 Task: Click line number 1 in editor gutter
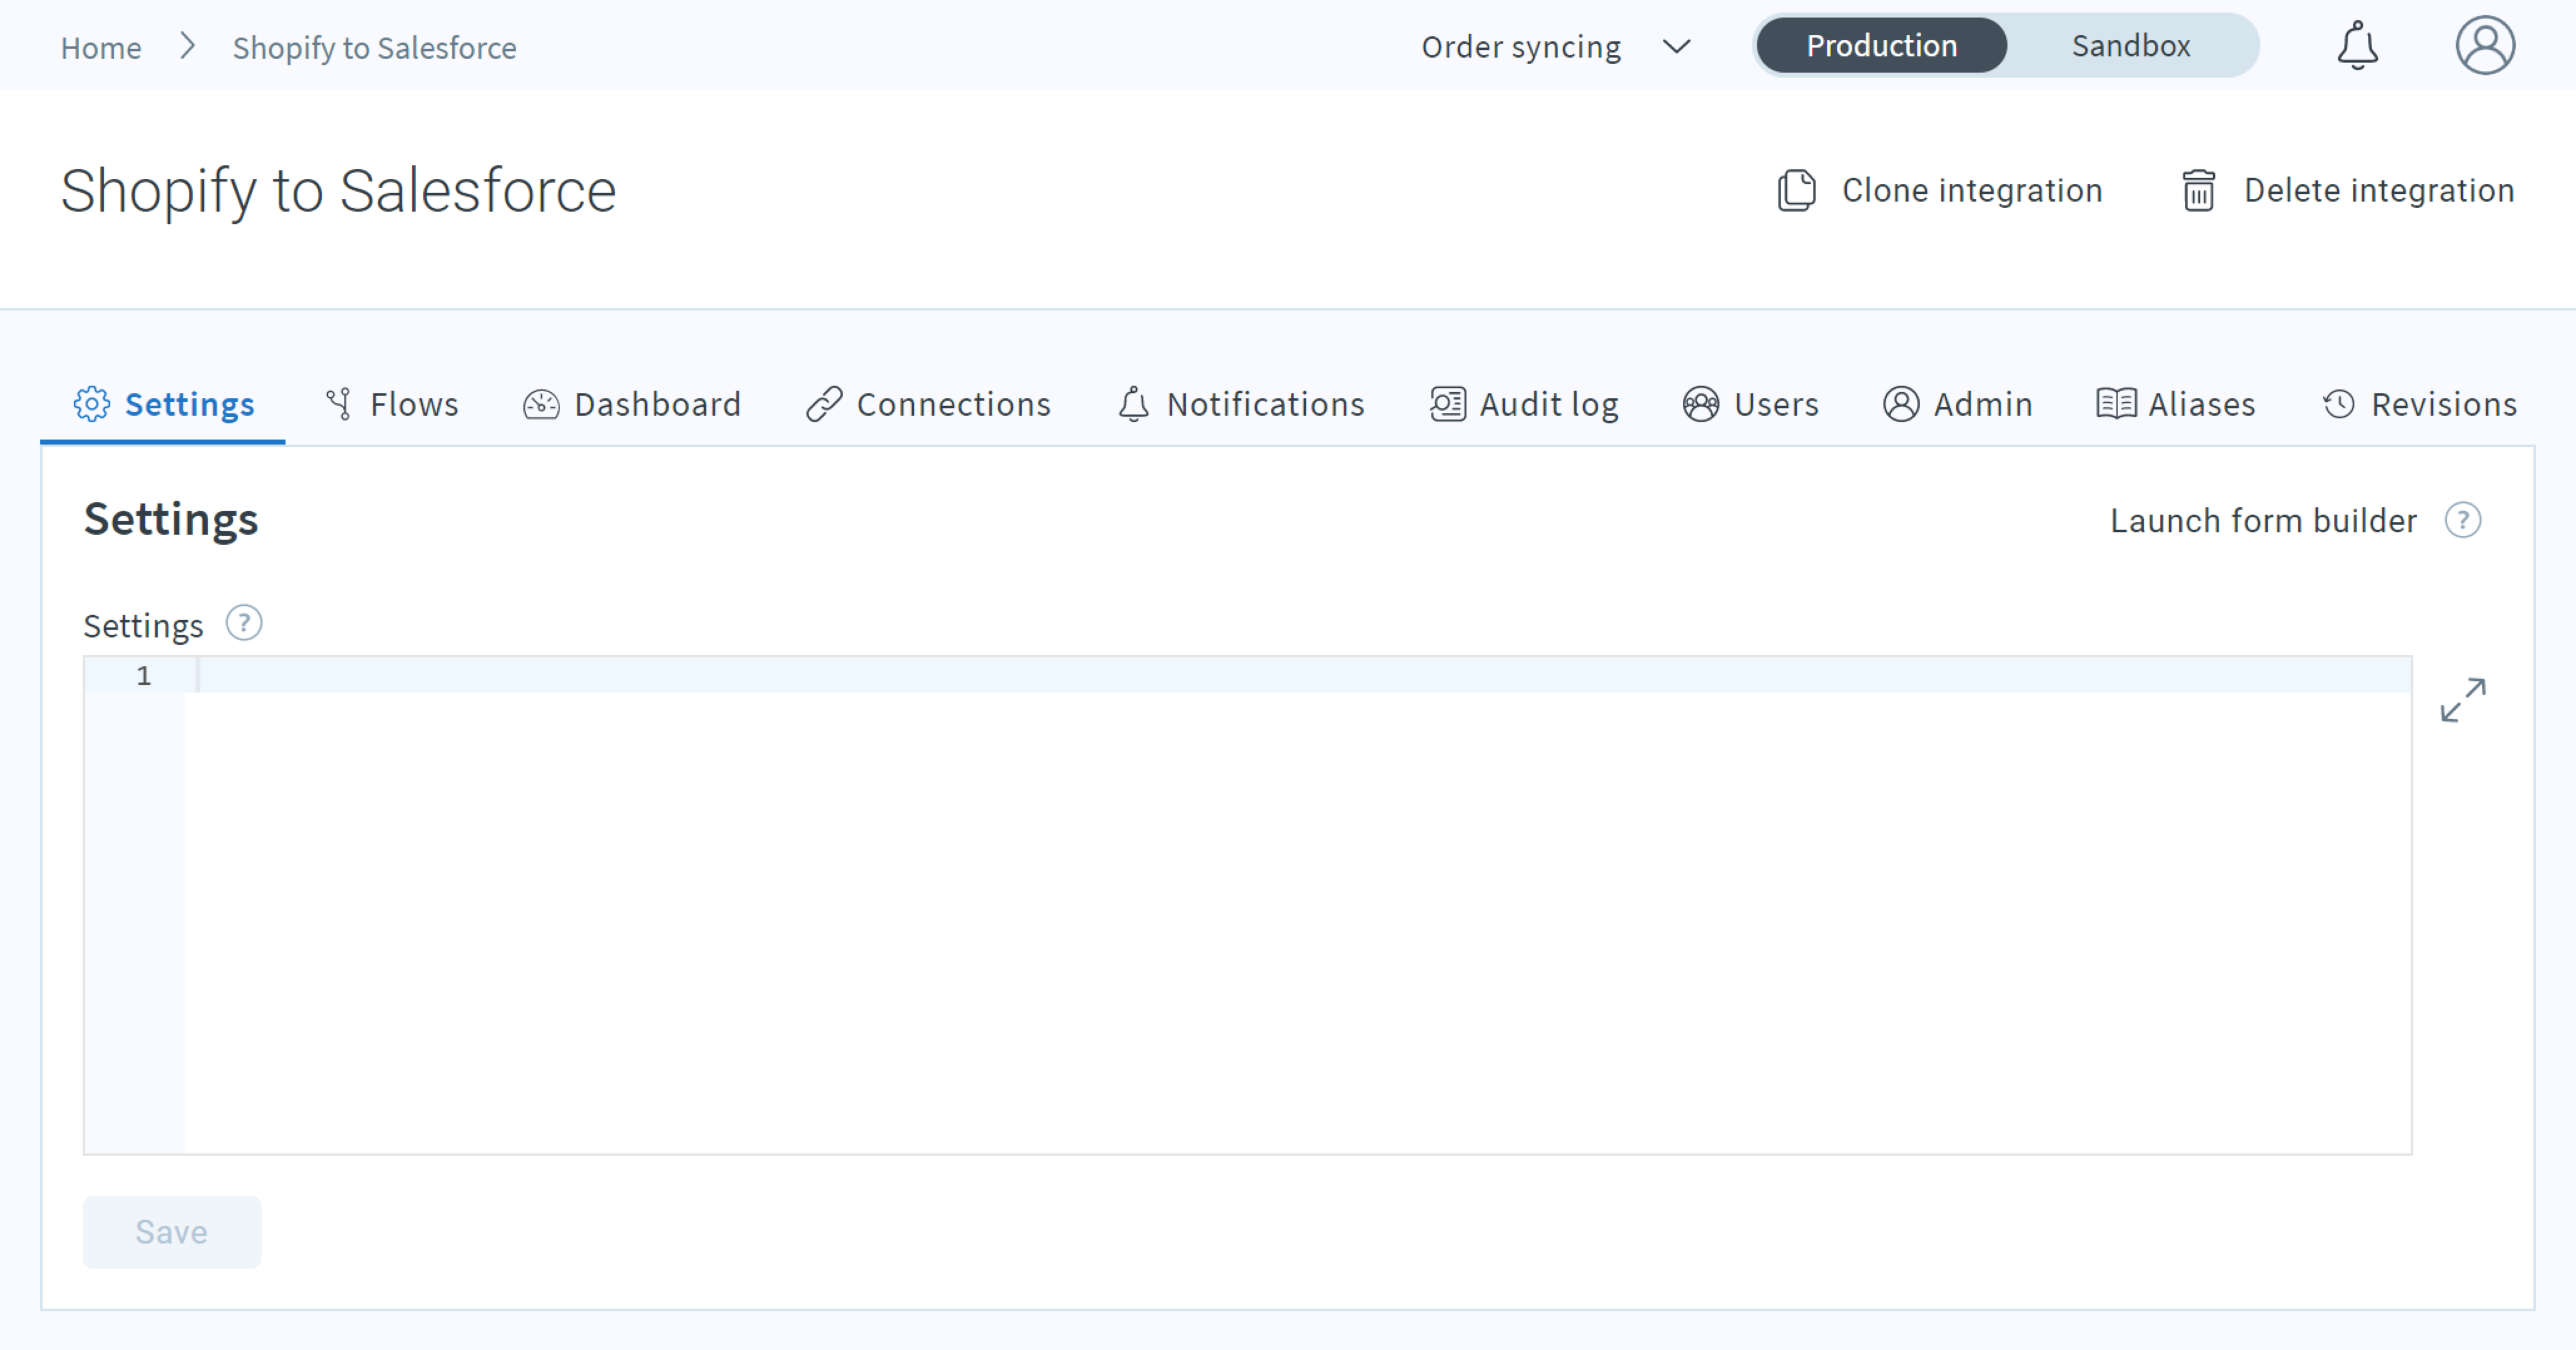(144, 676)
